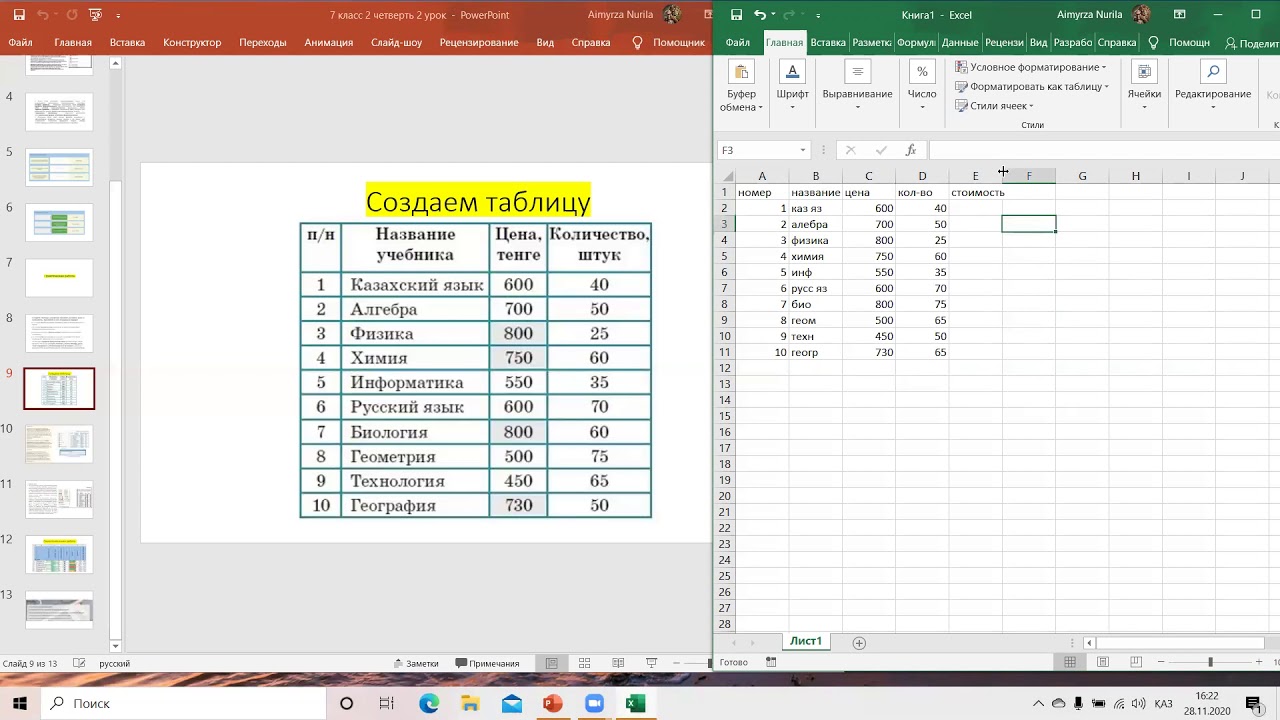Image resolution: width=1280 pixels, height=720 pixels.
Task: Click the PowerPoint slideshow status bar icon
Action: 651,663
